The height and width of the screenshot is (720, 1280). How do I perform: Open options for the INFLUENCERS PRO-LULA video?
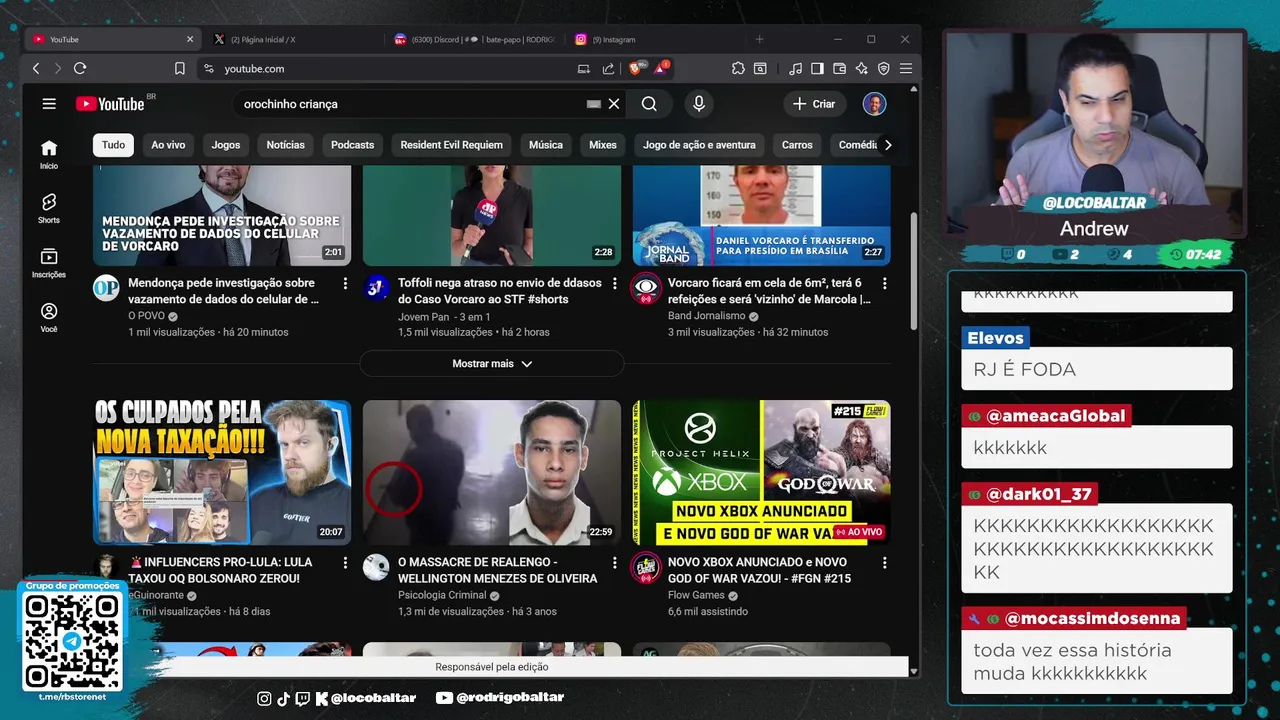click(345, 563)
